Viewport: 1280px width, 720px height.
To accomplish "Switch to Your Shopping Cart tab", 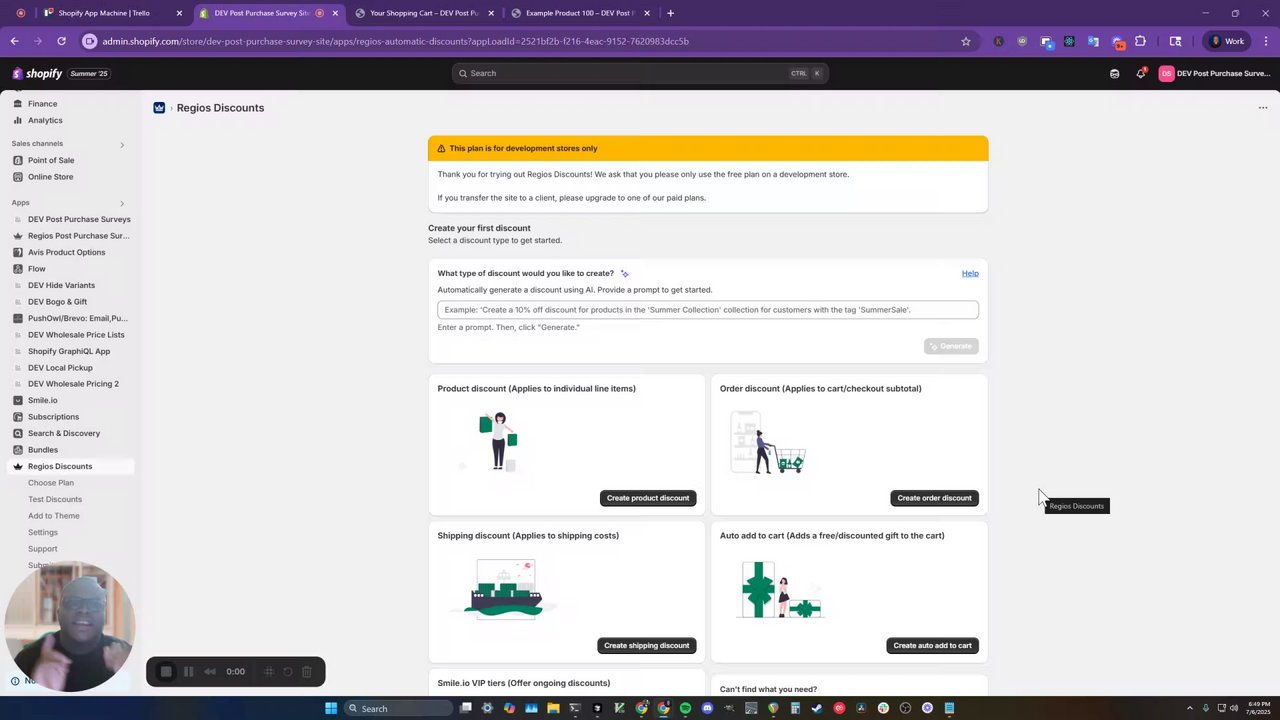I will 423,13.
